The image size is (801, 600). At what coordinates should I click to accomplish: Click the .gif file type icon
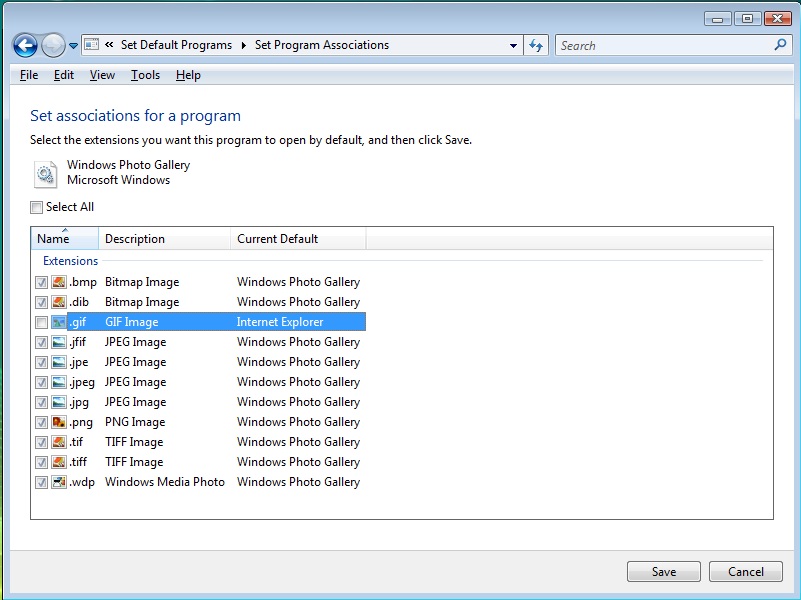59,322
